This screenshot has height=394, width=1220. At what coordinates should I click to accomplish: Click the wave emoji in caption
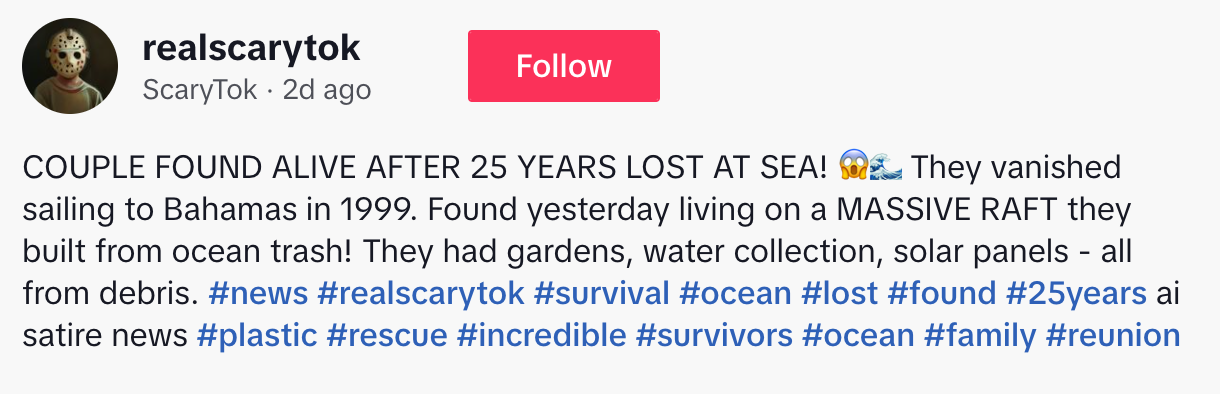pyautogui.click(x=886, y=167)
